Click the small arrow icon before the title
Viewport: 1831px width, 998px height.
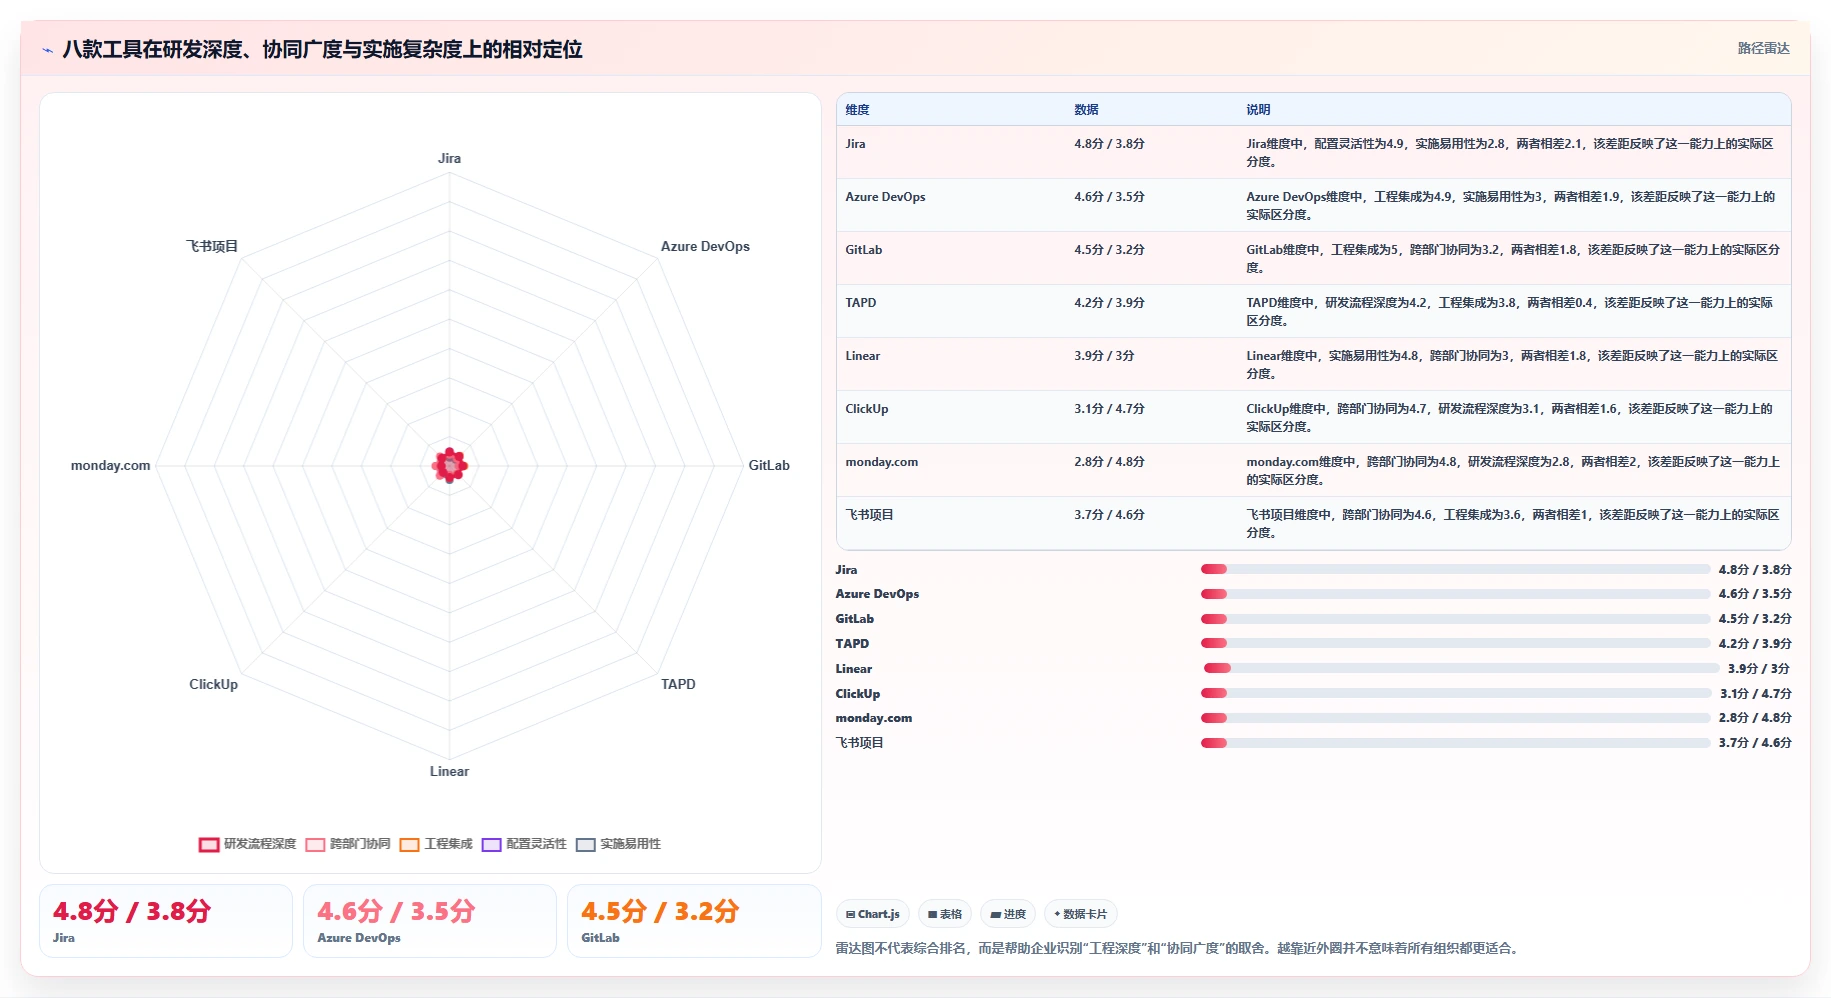click(47, 50)
